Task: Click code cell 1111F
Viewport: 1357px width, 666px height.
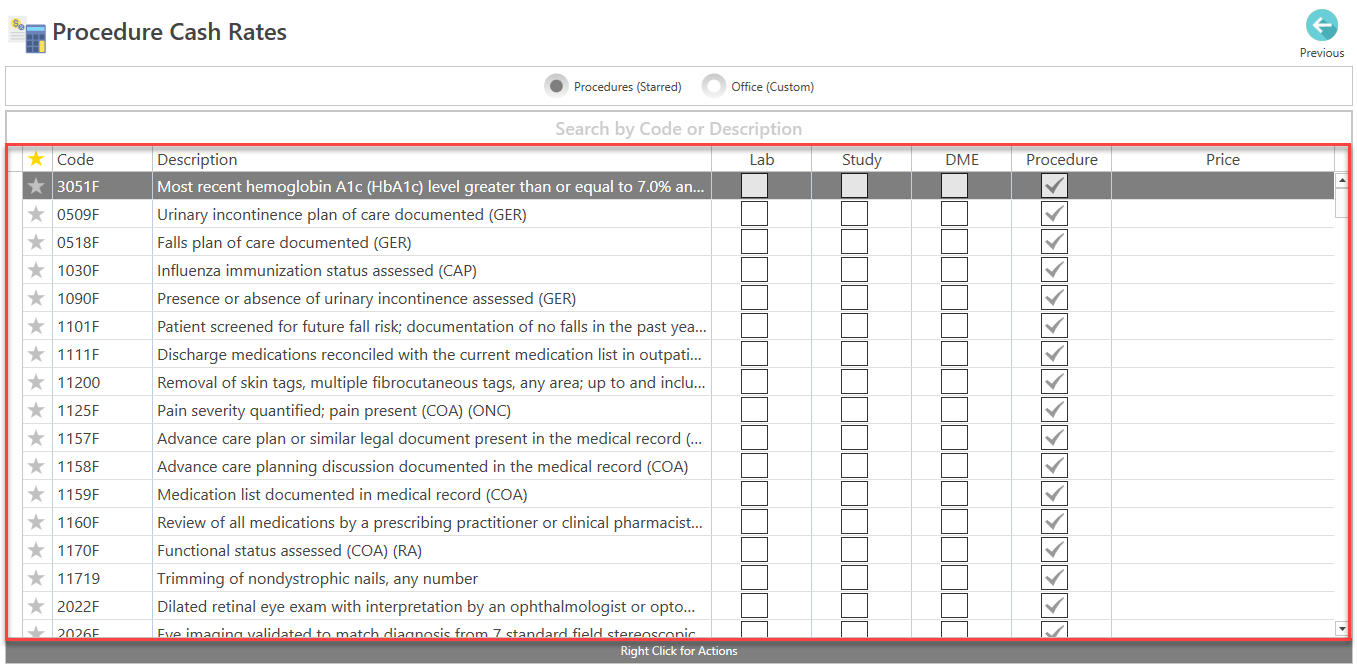Action: pyautogui.click(x=102, y=354)
